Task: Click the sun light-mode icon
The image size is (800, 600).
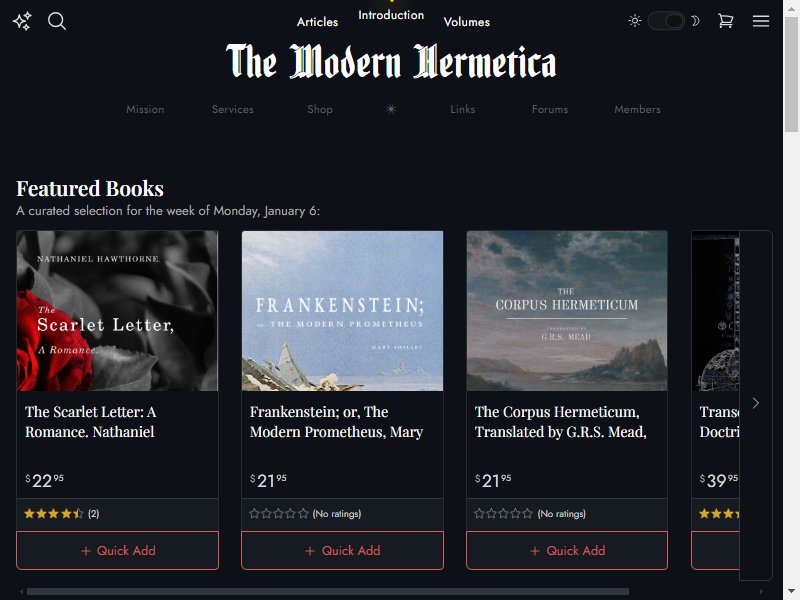Action: (x=635, y=21)
